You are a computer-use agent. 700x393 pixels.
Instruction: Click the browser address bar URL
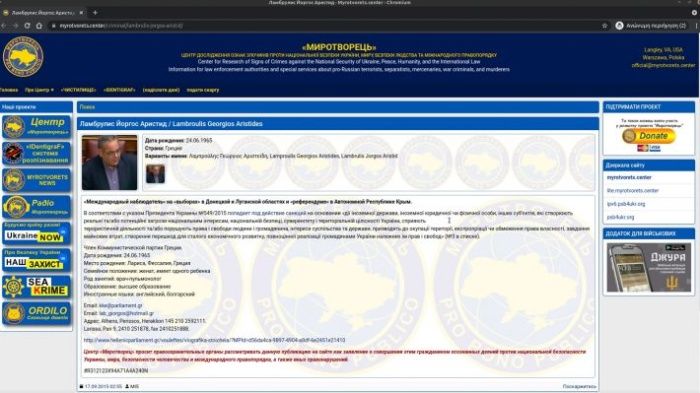point(121,26)
